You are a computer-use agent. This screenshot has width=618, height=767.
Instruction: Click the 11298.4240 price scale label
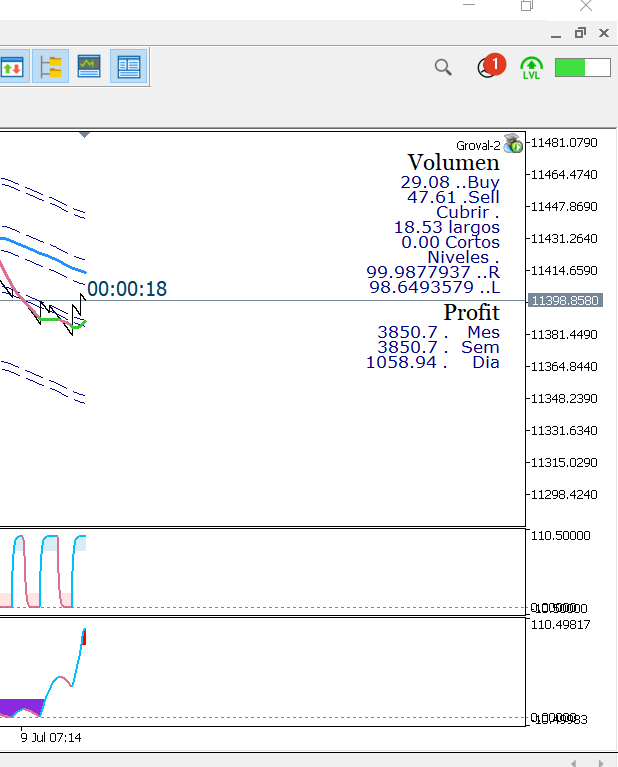(x=564, y=495)
